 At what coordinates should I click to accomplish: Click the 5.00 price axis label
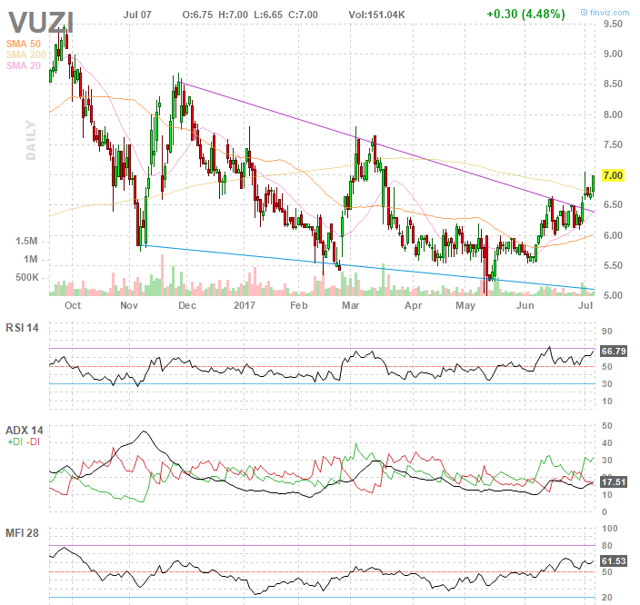(x=613, y=295)
